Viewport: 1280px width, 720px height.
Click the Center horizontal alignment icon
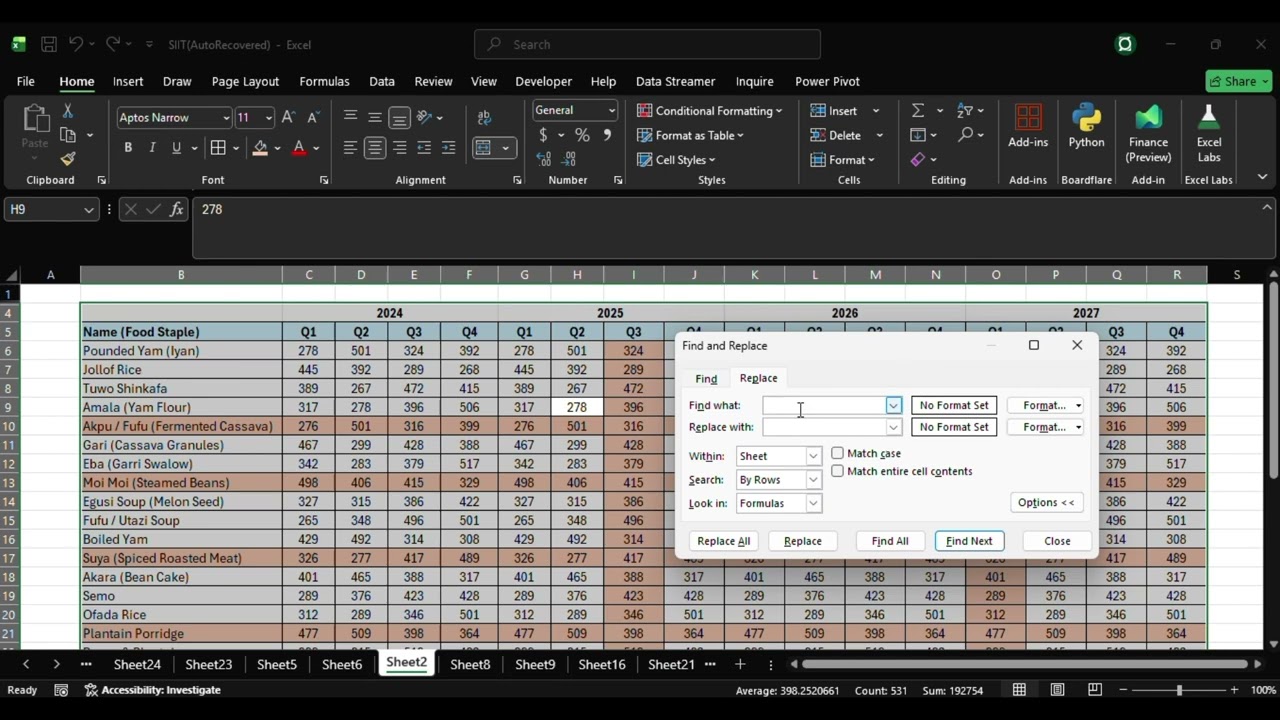point(375,148)
